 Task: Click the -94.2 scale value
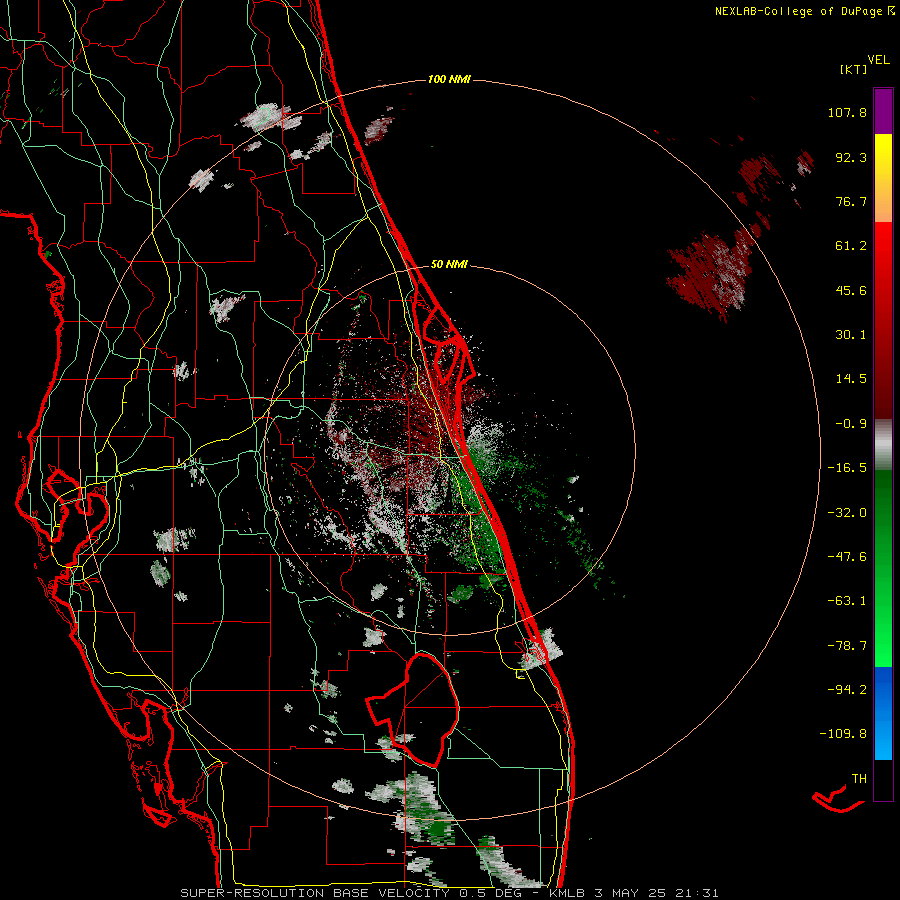pos(847,690)
